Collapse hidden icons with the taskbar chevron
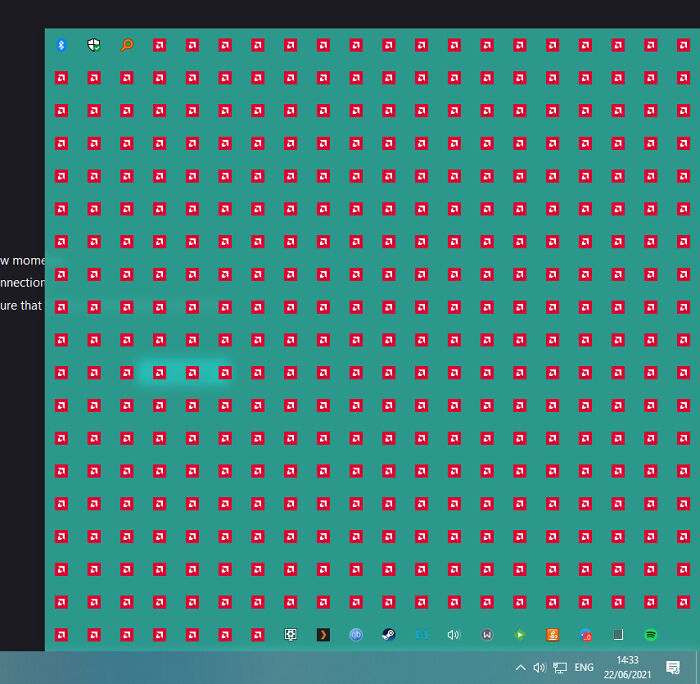This screenshot has width=700, height=684. pyautogui.click(x=520, y=667)
